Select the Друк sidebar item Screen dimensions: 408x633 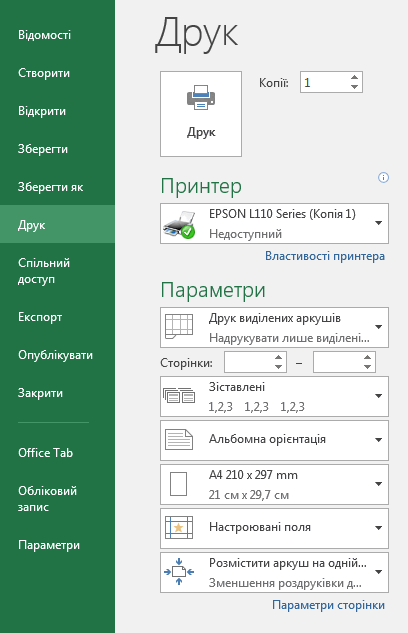tap(57, 224)
